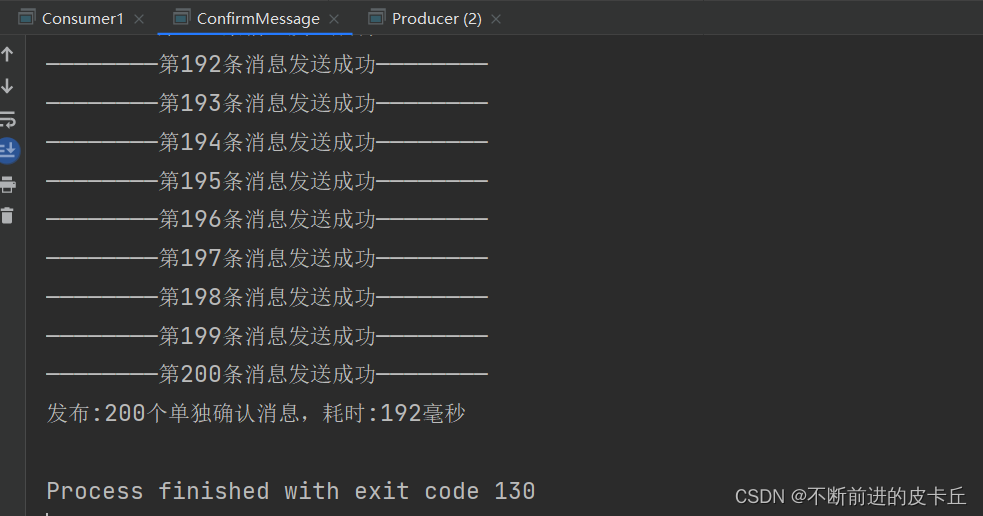Click the console line for message 195
The image size is (983, 516).
coord(267,181)
